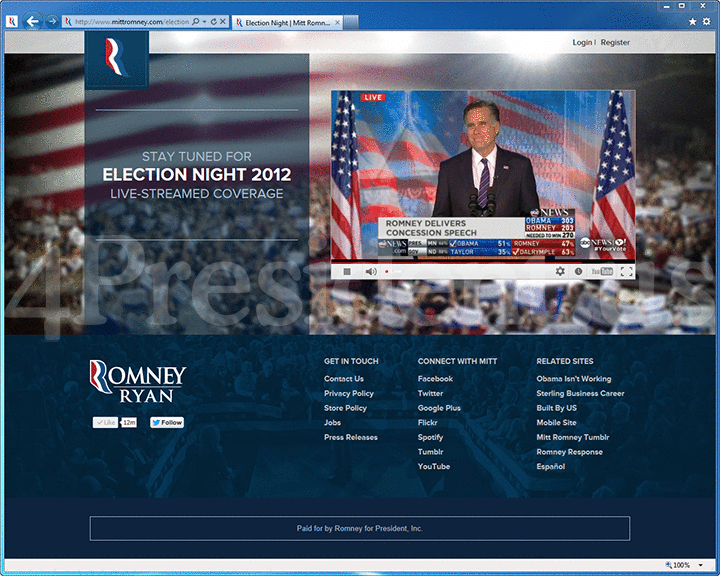Go forward with the browser forward arrow

[52, 21]
